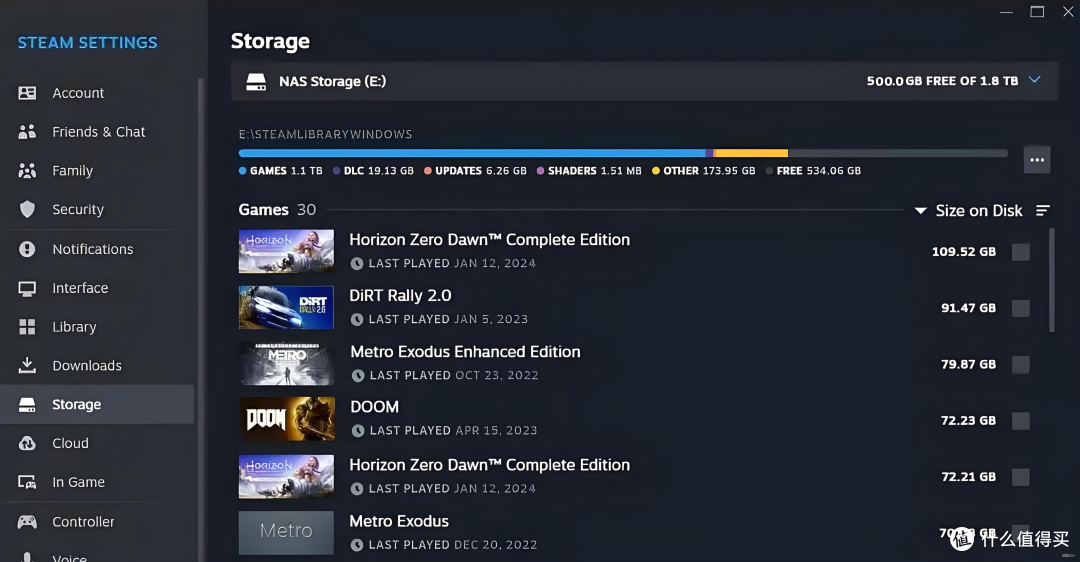
Task: Open the three-dots storage options button
Action: [1037, 160]
